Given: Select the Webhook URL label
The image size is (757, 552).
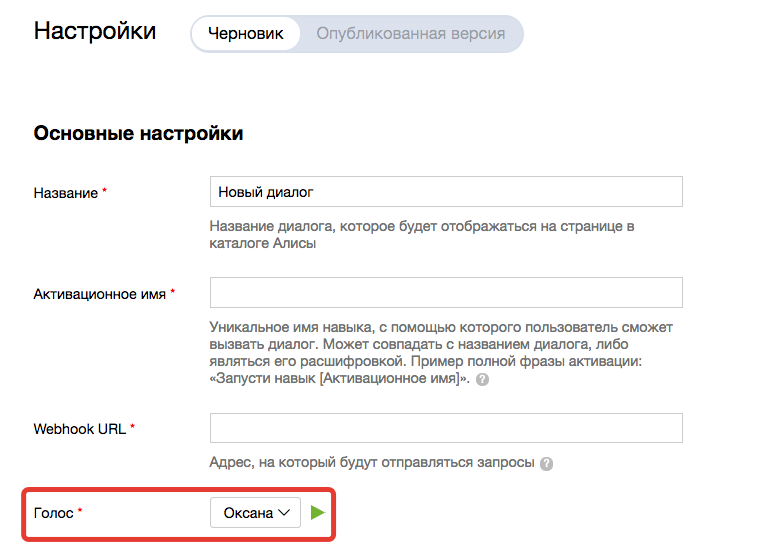Looking at the screenshot, I should (x=80, y=429).
